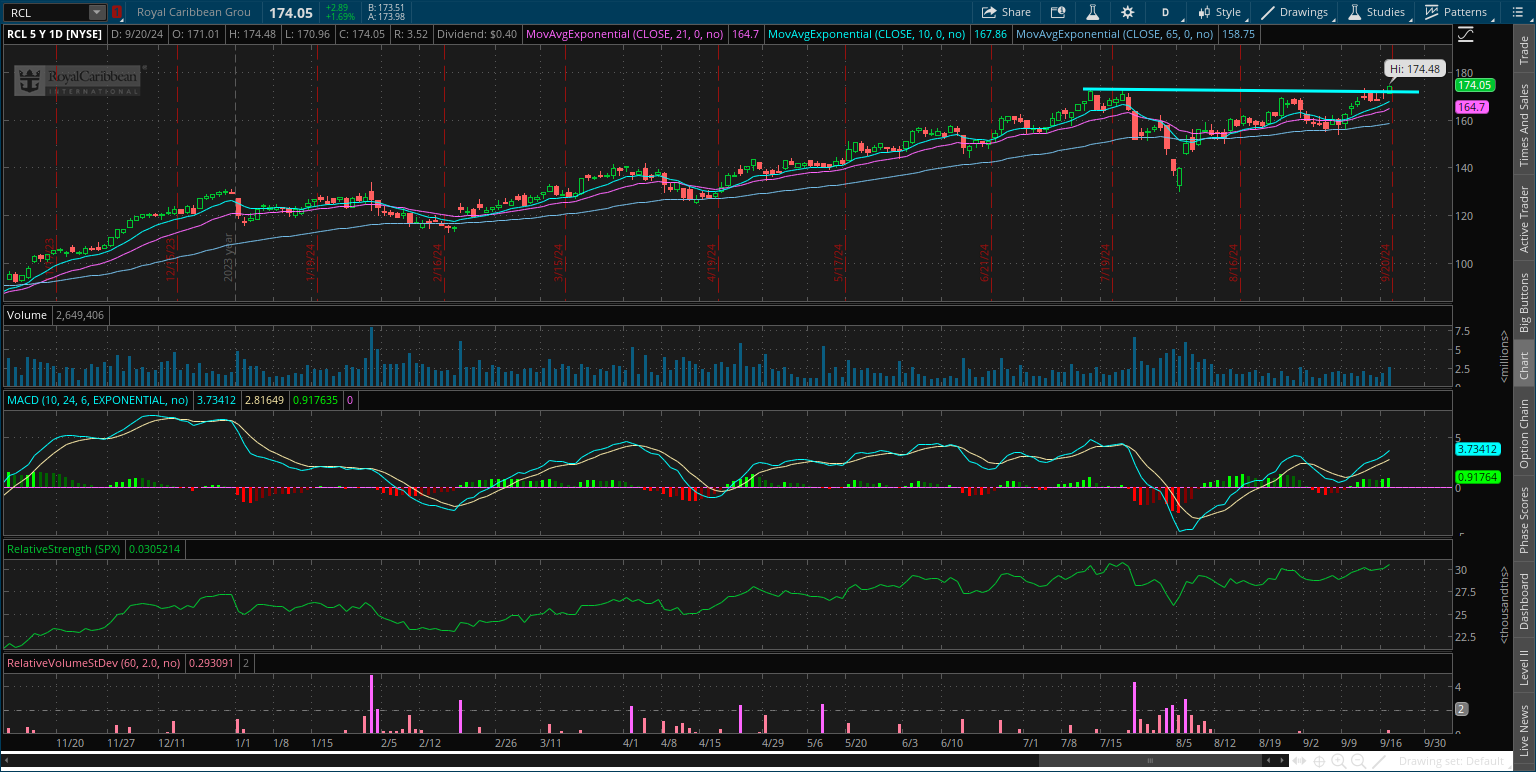Screen dimensions: 1536x772
Task: Select the line drawing tool icon in bottom bar
Action: 1379,761
